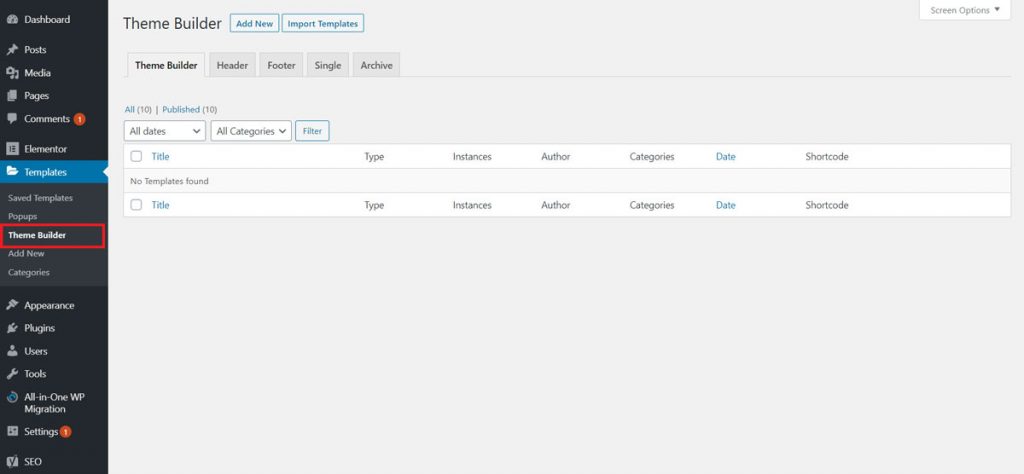Viewport: 1024px width, 474px height.
Task: Open Theme Builder submenu item
Action: click(37, 235)
